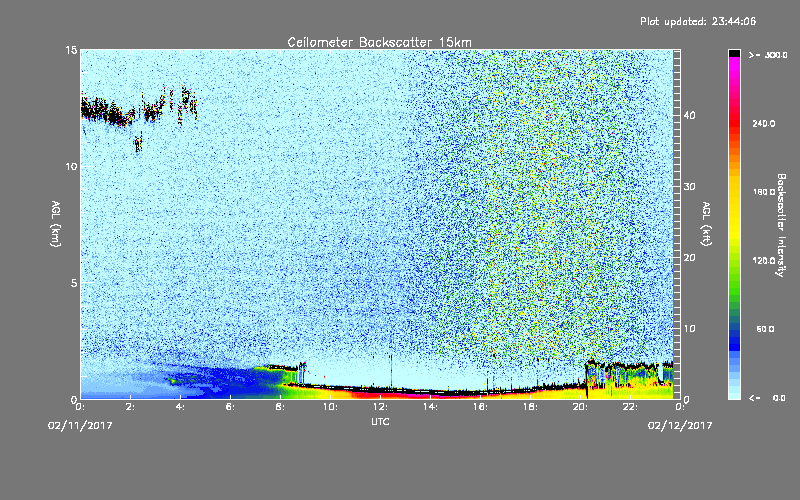Click the colorbar's '<= 0.0' bottom label
Viewport: 800px width, 500px height.
click(x=767, y=398)
